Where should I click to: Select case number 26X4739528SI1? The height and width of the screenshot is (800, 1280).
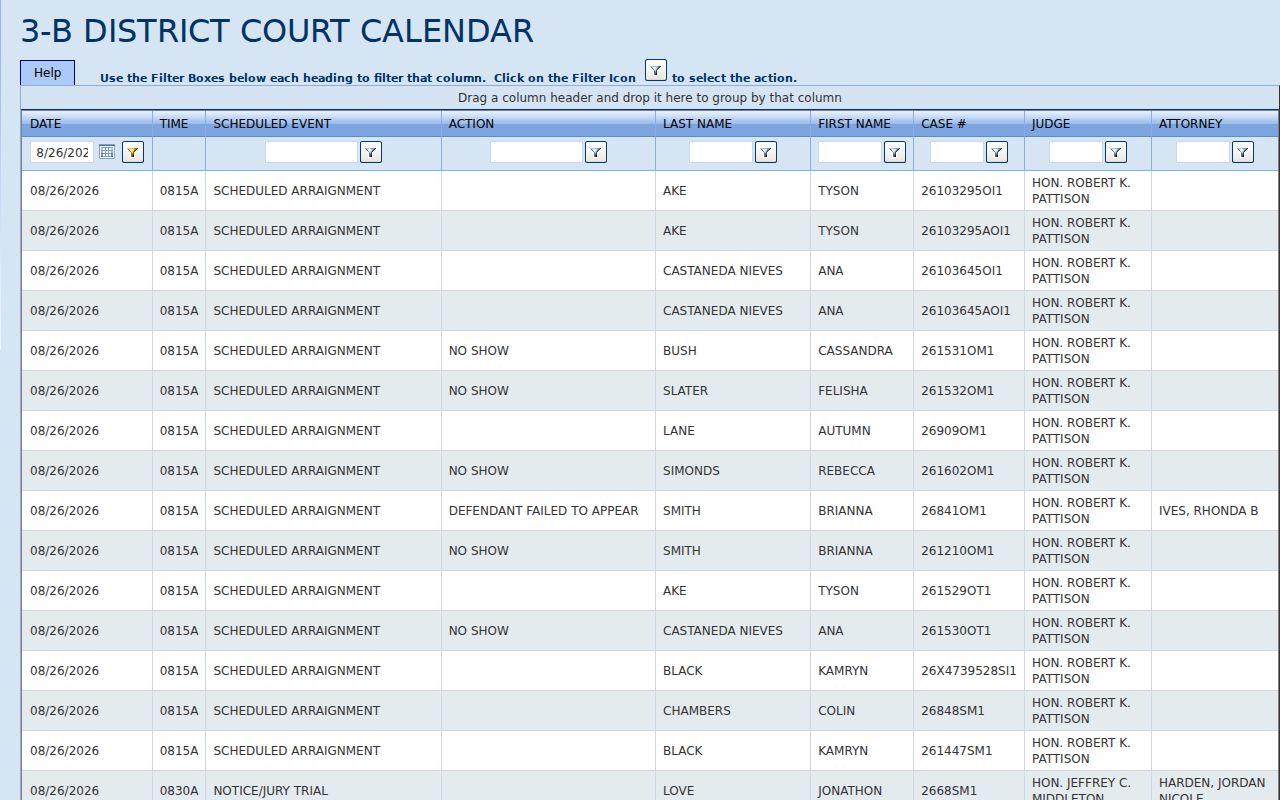968,670
